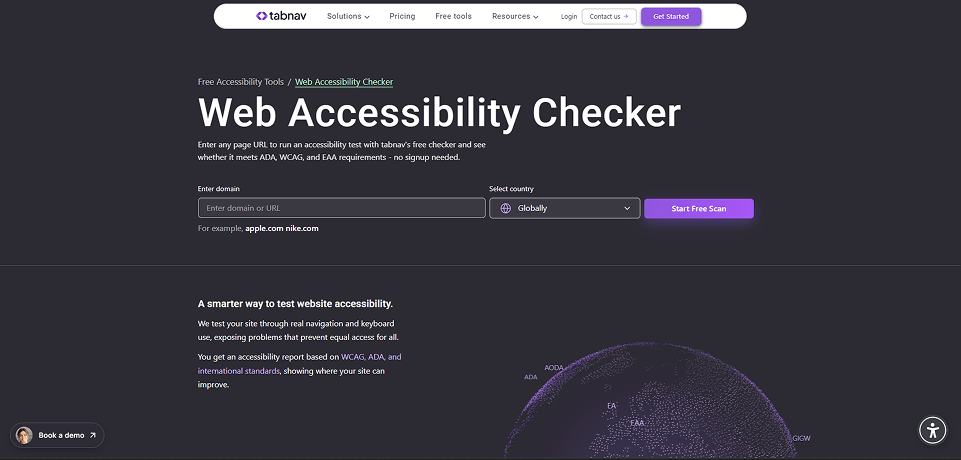Choose the apple.com example

tap(264, 228)
